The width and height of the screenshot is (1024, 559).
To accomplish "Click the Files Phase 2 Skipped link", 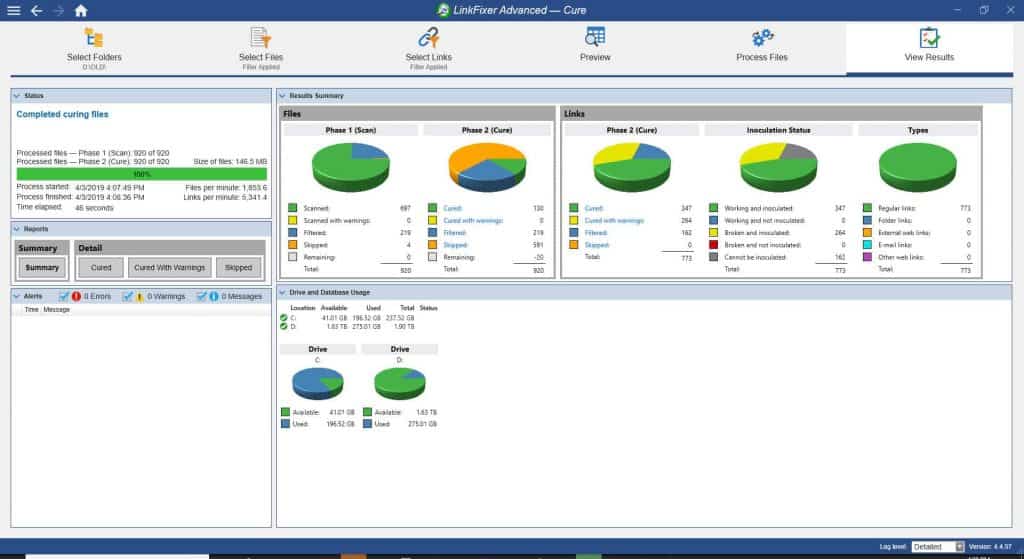I will pos(455,246).
